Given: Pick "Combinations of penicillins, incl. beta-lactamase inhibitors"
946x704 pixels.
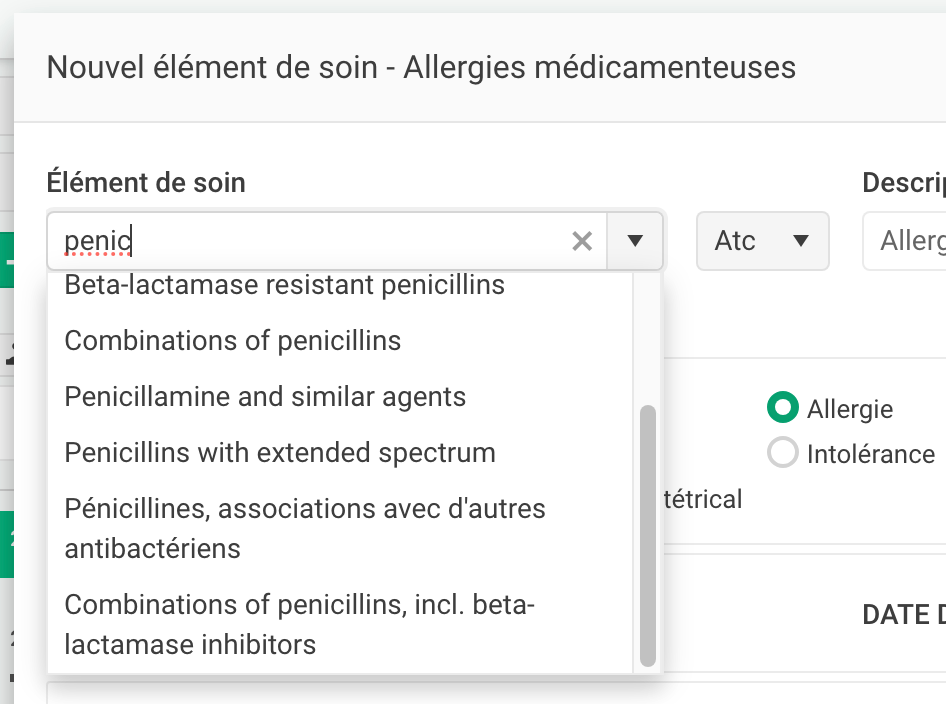Looking at the screenshot, I should point(300,624).
